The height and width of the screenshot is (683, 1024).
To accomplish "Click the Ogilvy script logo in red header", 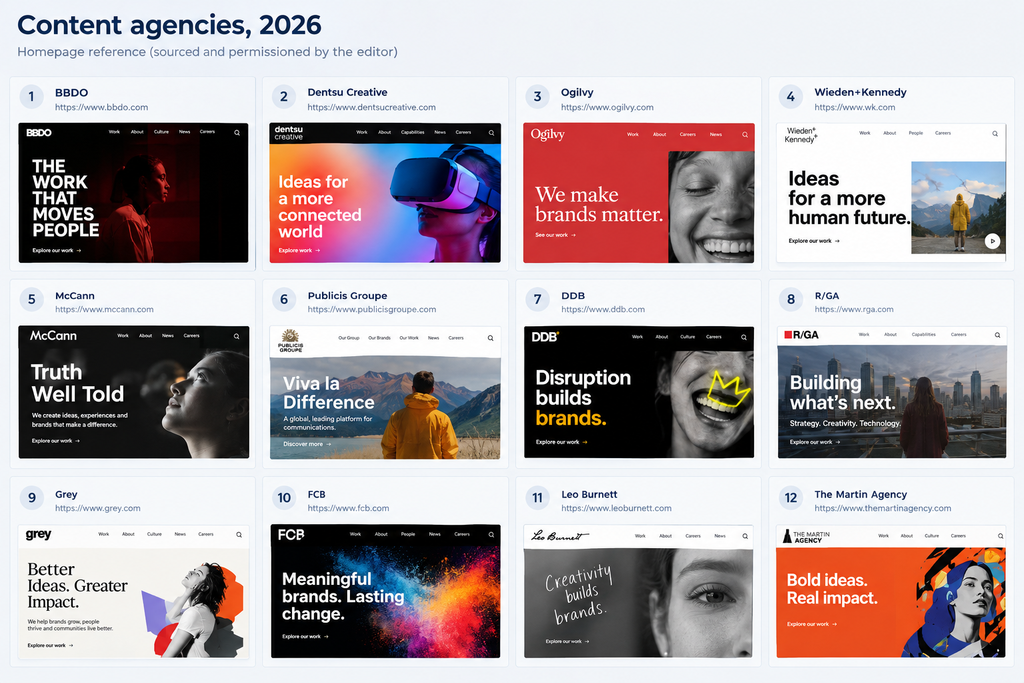I will [x=547, y=135].
